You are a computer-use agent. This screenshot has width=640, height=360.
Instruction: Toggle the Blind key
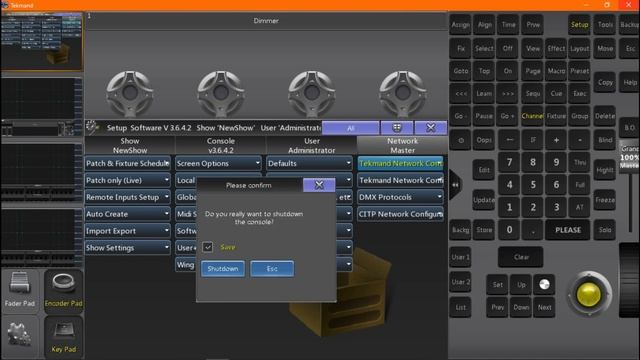coord(605,140)
